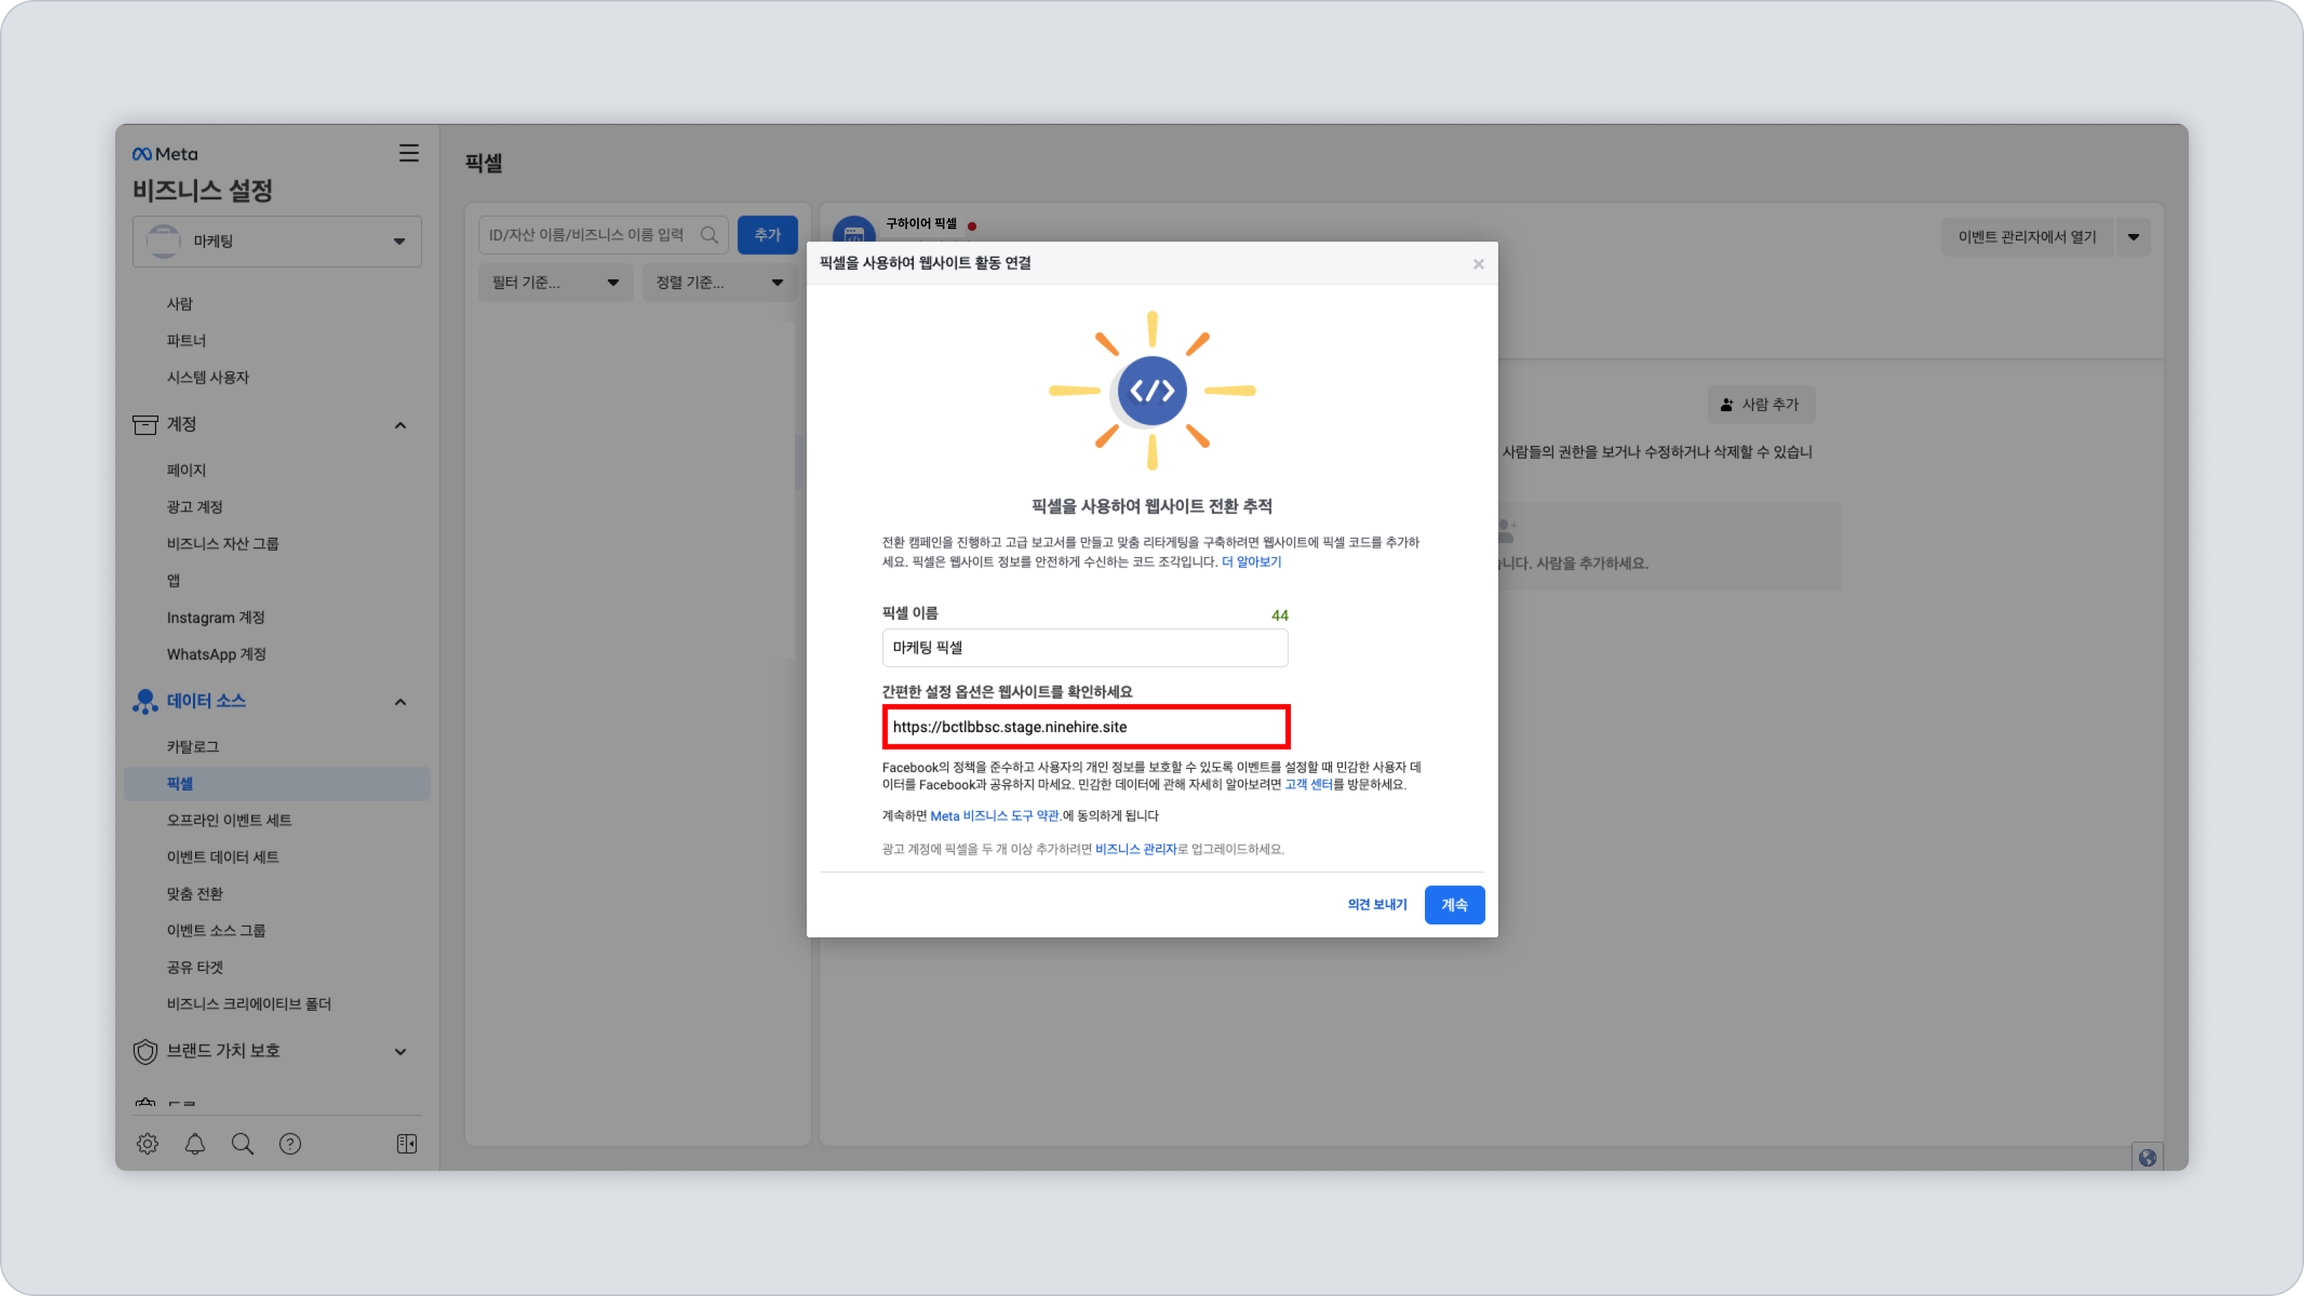Click the website URL input field
The width and height of the screenshot is (2304, 1296).
[1085, 727]
